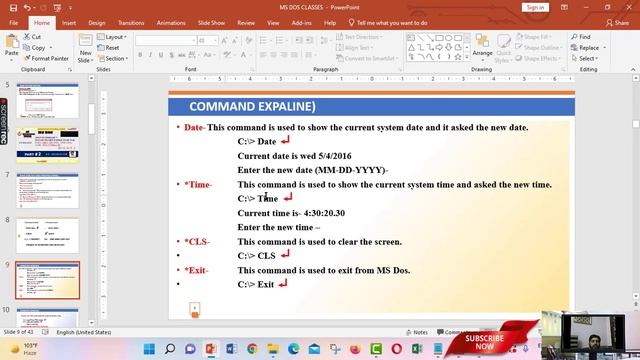Screen dimensions: 640x360
Task: Click the Share button
Action: point(618,23)
